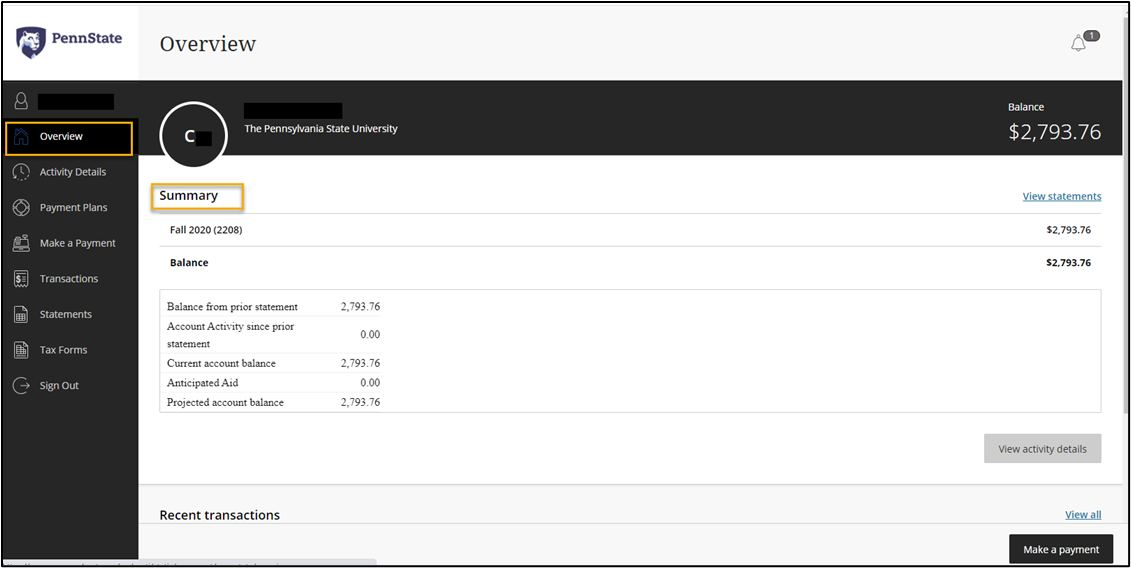Image resolution: width=1131 pixels, height=568 pixels.
Task: Click the notification bell icon
Action: pyautogui.click(x=1078, y=43)
